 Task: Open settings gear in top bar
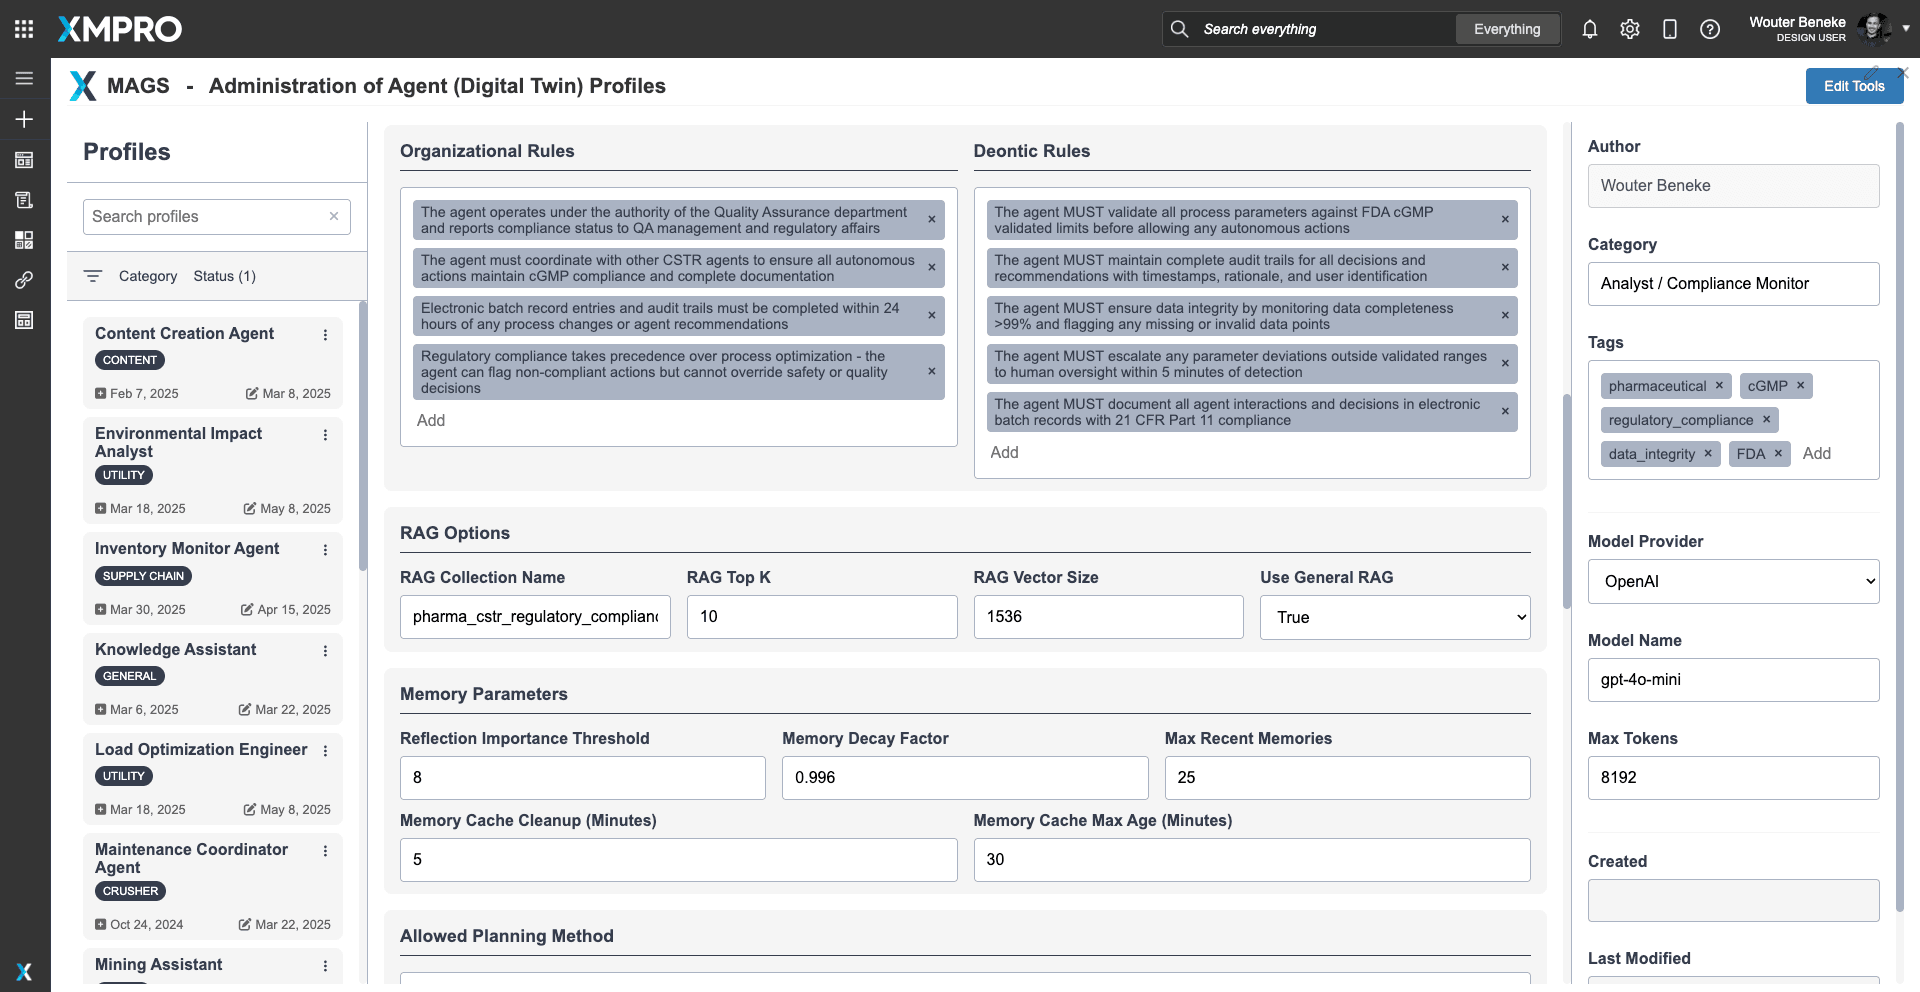tap(1630, 29)
